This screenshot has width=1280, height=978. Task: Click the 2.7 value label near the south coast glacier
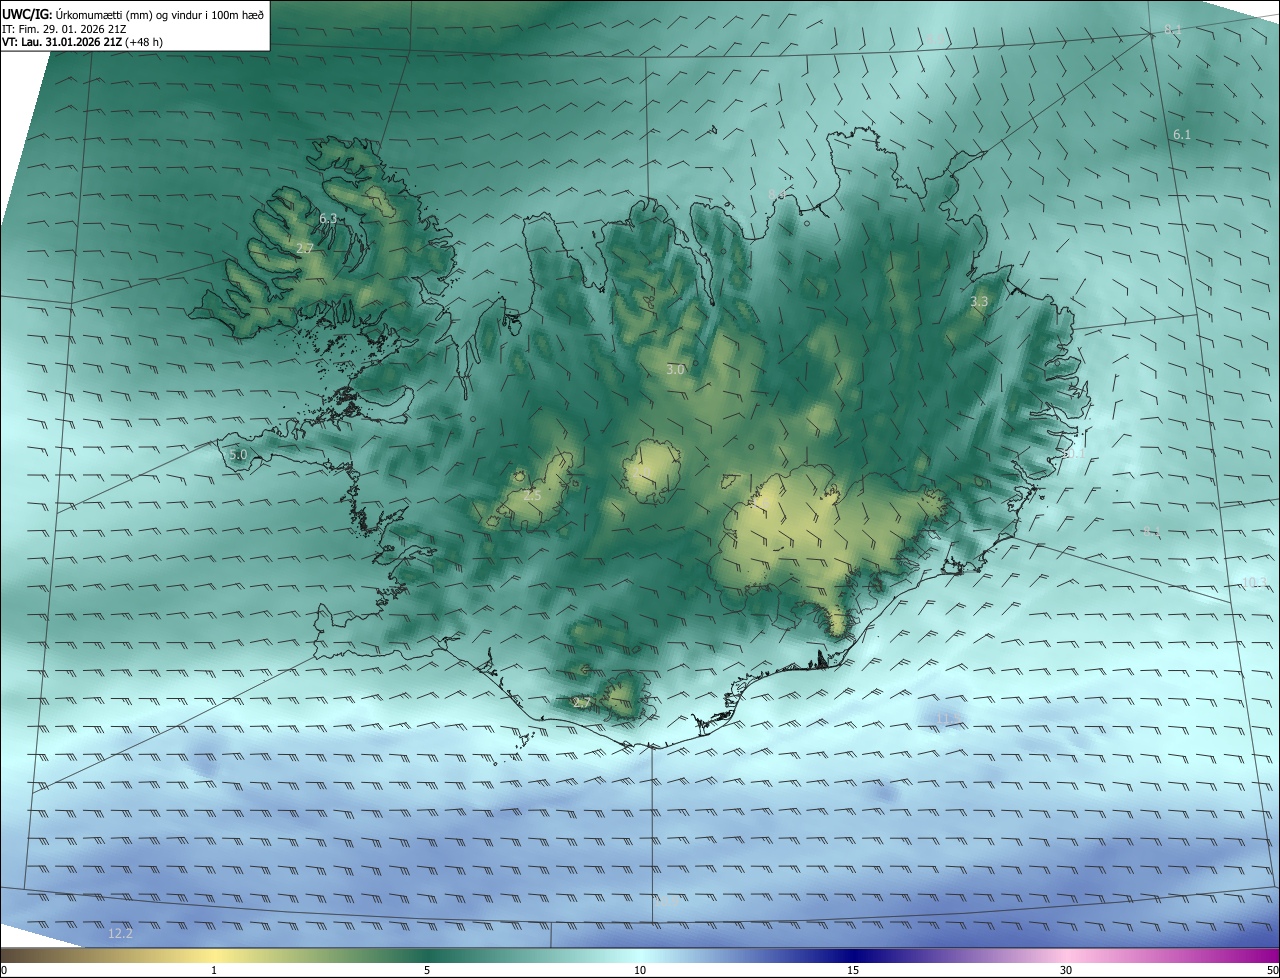(x=581, y=703)
